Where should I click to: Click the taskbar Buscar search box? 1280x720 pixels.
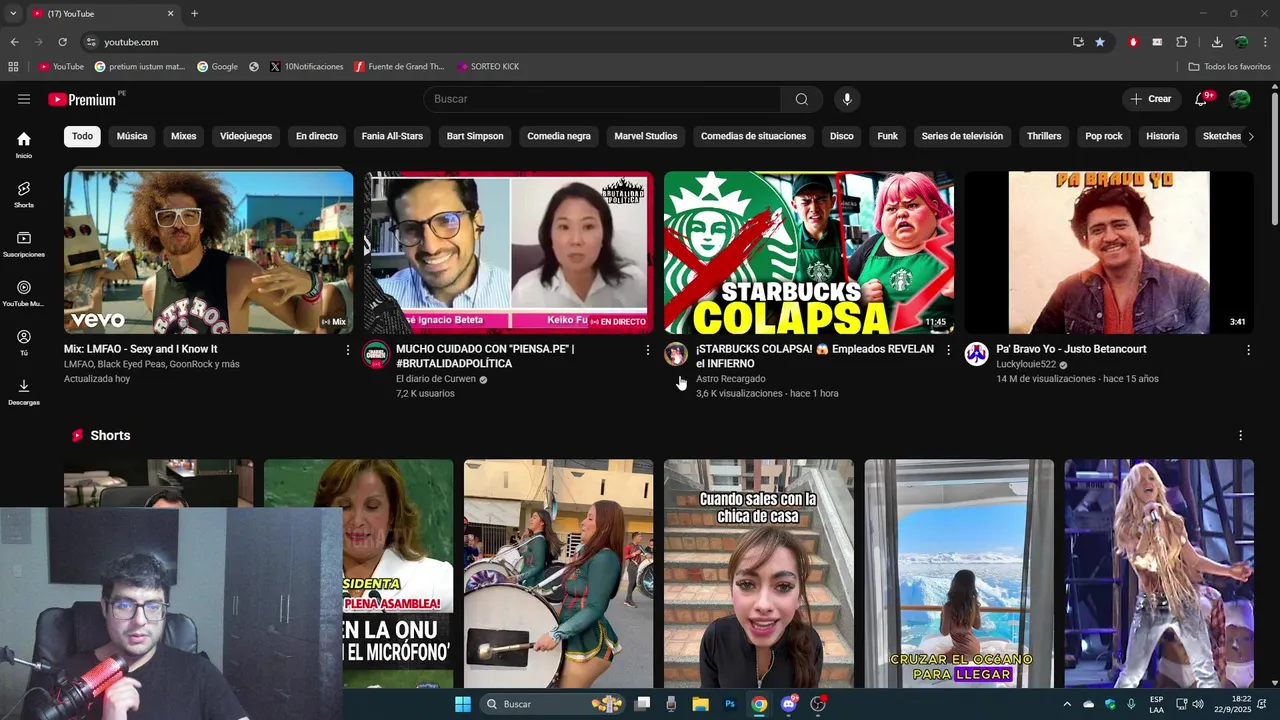(553, 704)
